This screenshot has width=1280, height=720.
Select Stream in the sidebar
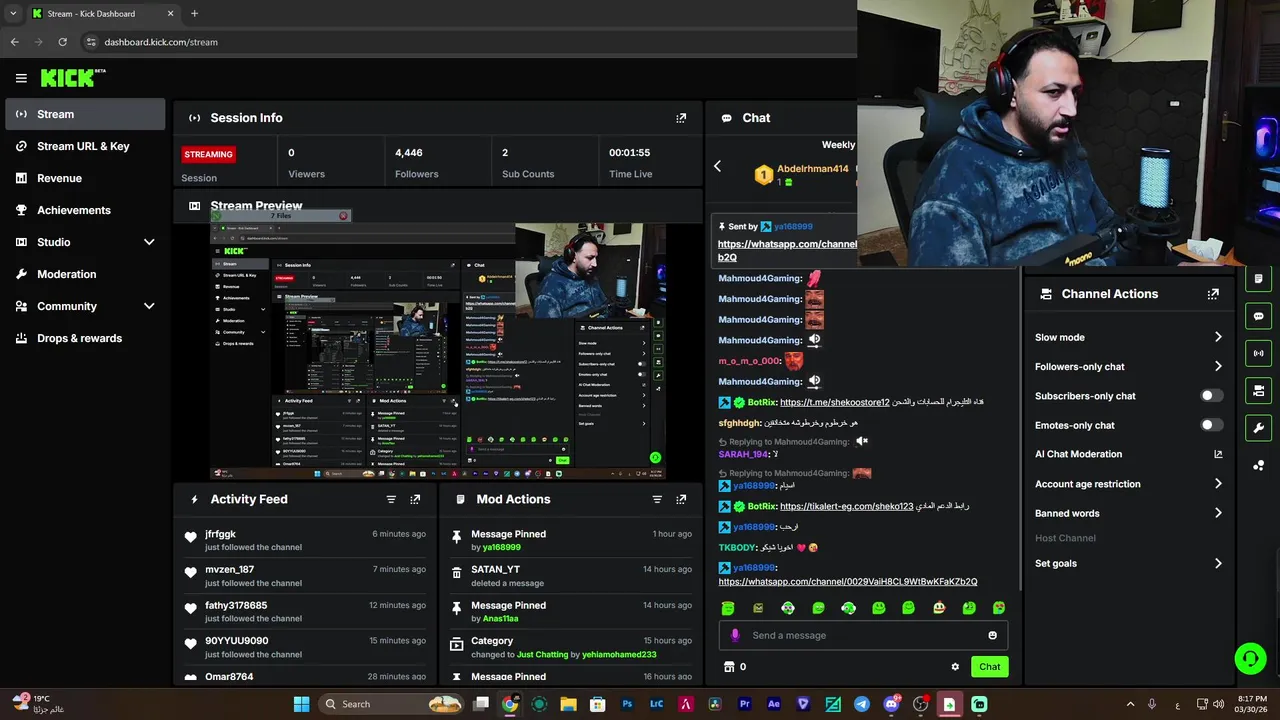85,114
